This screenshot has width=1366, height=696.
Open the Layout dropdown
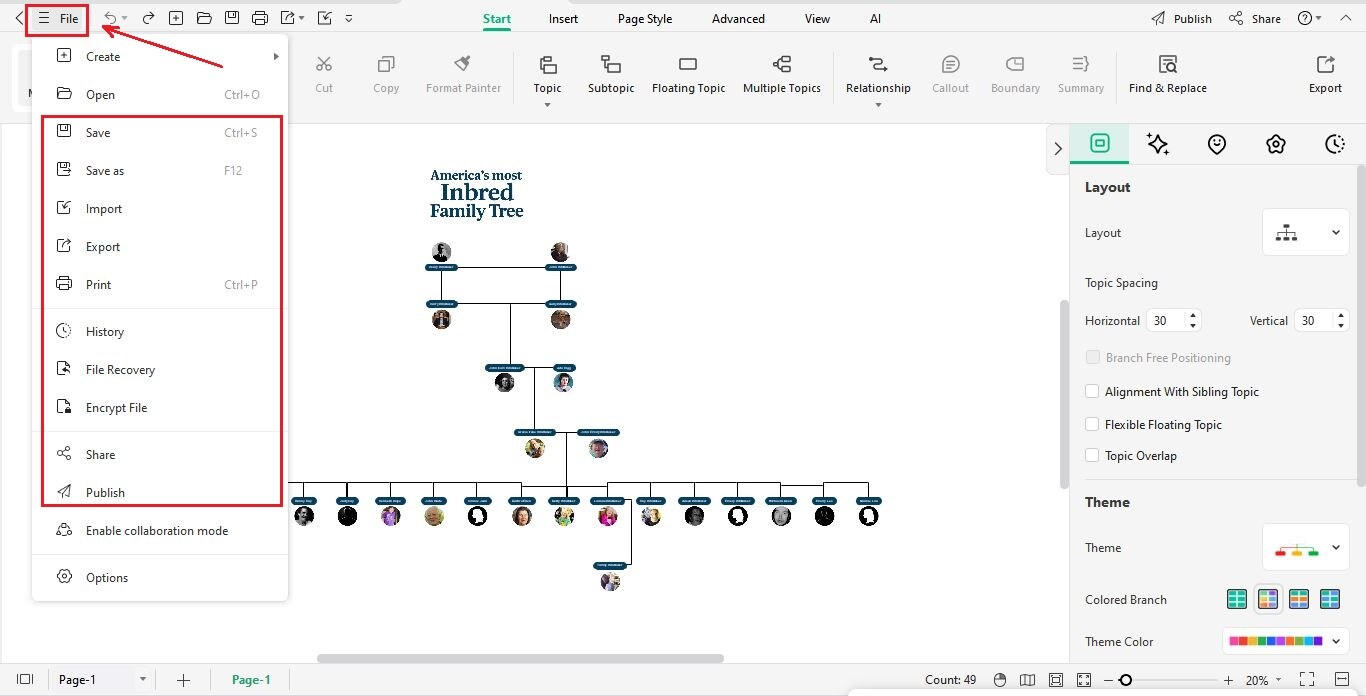1306,233
